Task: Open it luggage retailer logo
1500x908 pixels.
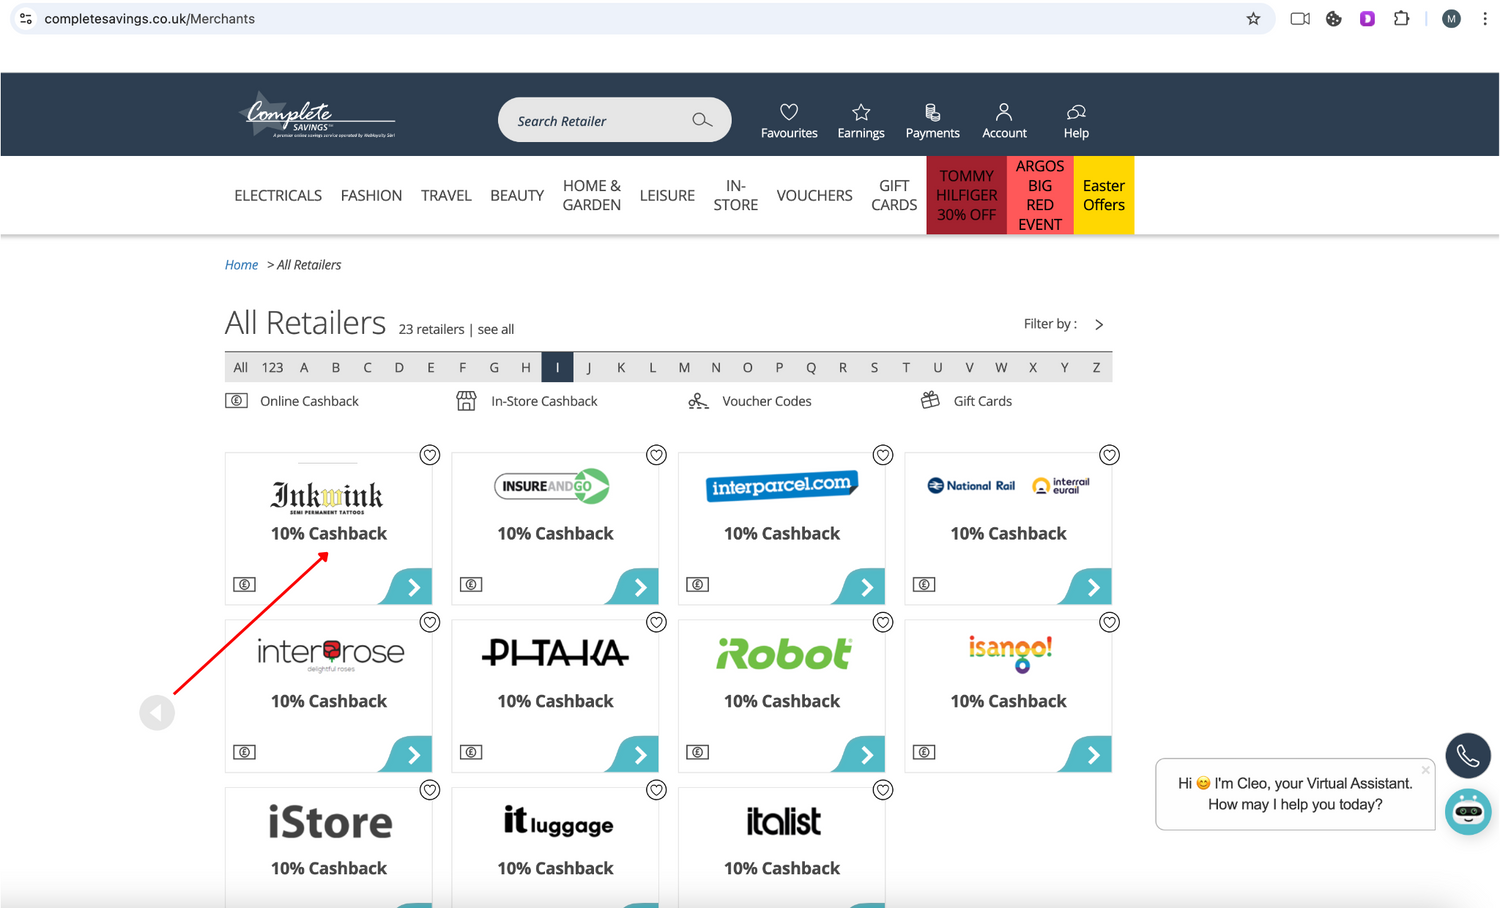Action: coord(556,823)
